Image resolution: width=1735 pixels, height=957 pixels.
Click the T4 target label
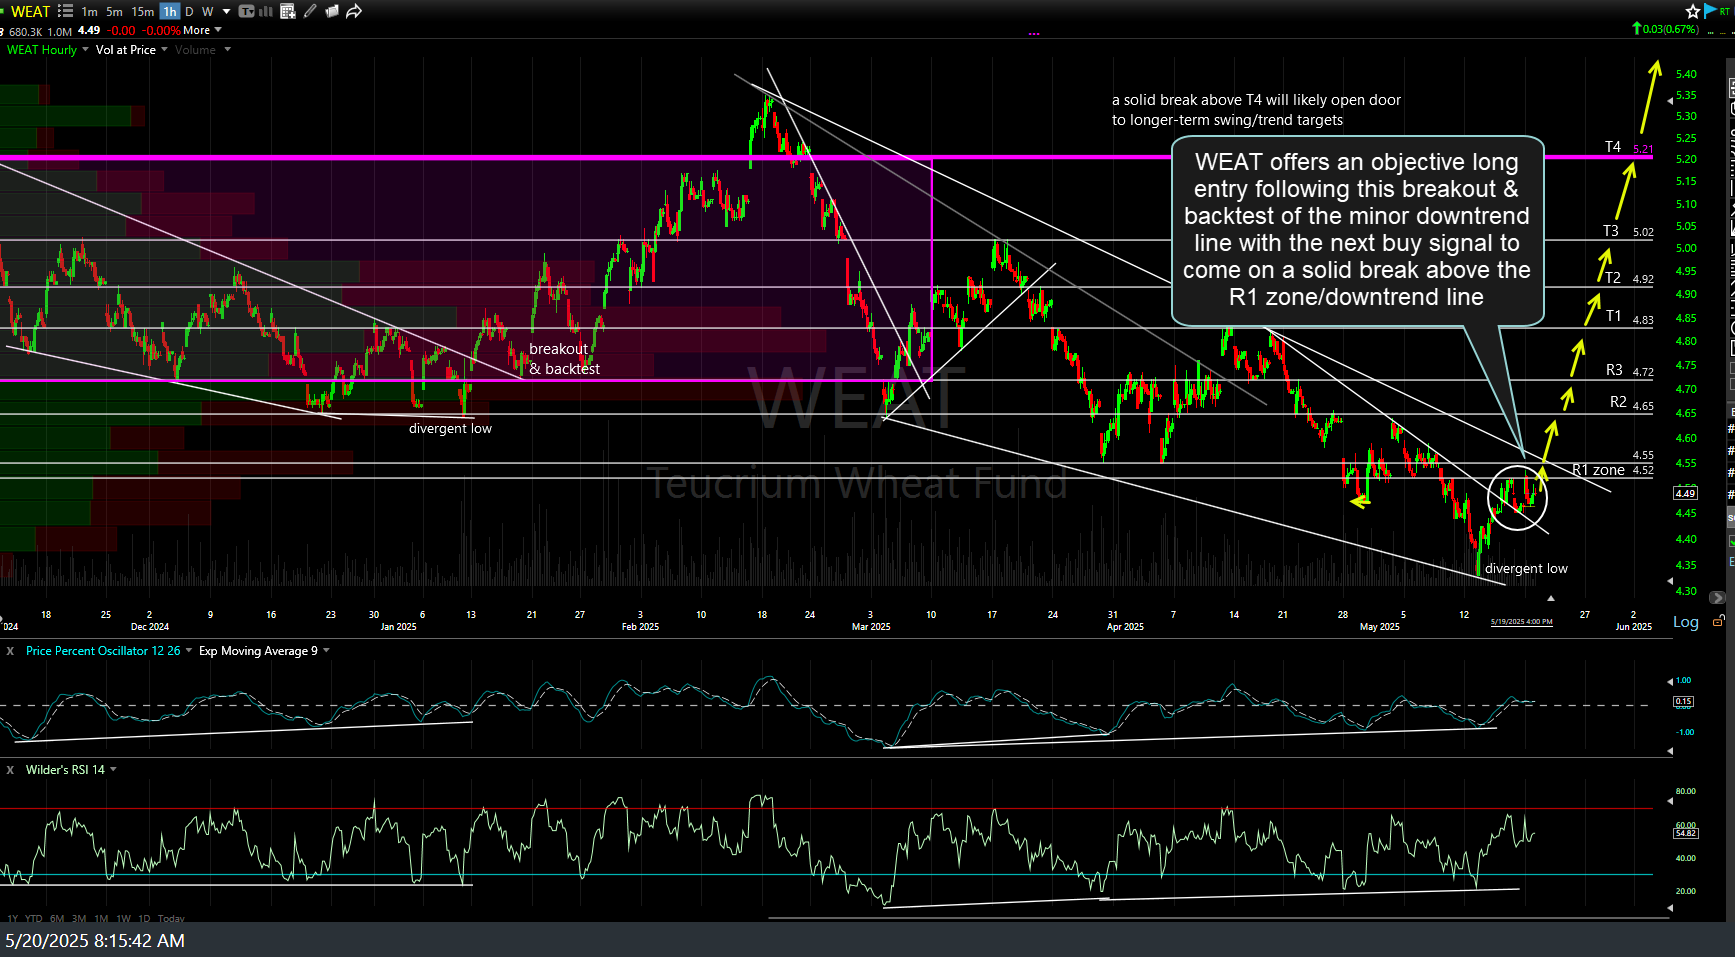point(1613,147)
